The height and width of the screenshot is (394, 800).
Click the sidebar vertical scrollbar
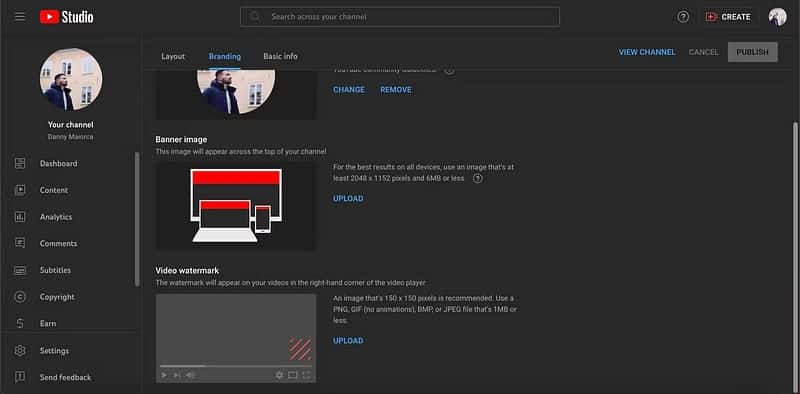(137, 219)
